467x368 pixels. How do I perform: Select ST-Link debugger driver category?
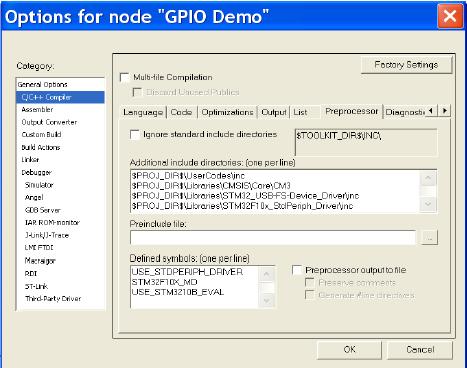[x=36, y=286]
